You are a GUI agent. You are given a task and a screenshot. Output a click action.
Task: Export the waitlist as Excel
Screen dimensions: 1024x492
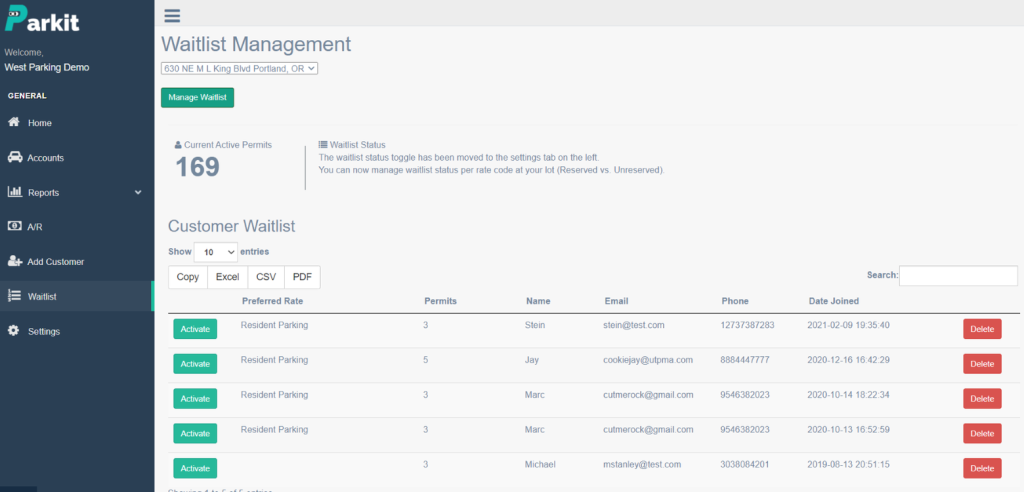coord(227,277)
